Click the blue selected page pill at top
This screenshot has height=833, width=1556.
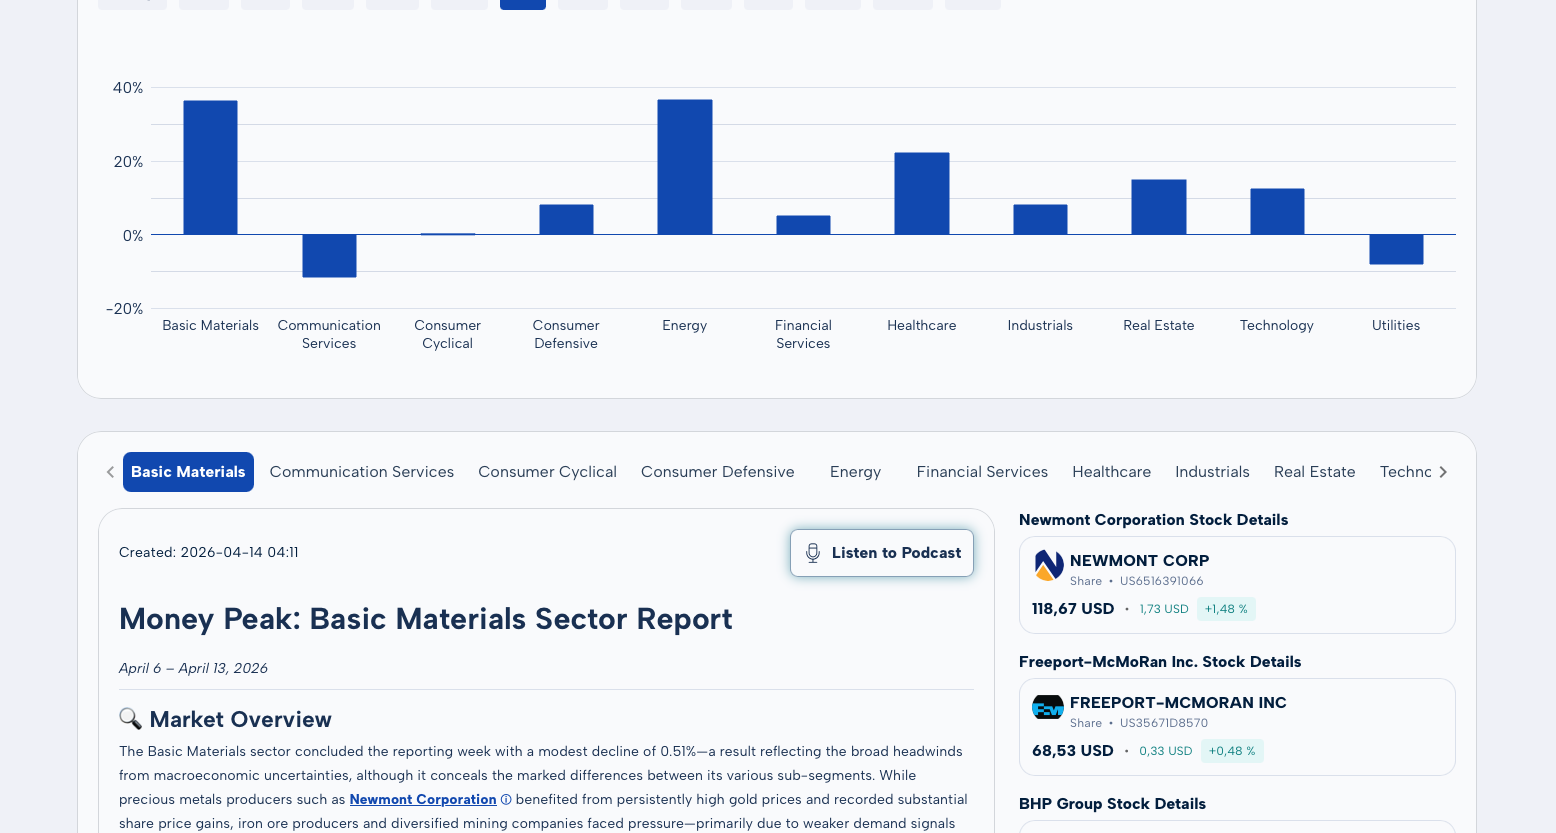coord(523,4)
